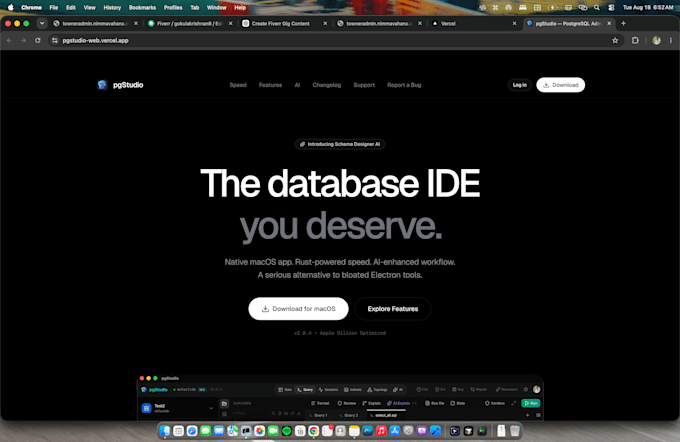Go forward in Chrome history
Screen dimensions: 680x442
coord(23,40)
